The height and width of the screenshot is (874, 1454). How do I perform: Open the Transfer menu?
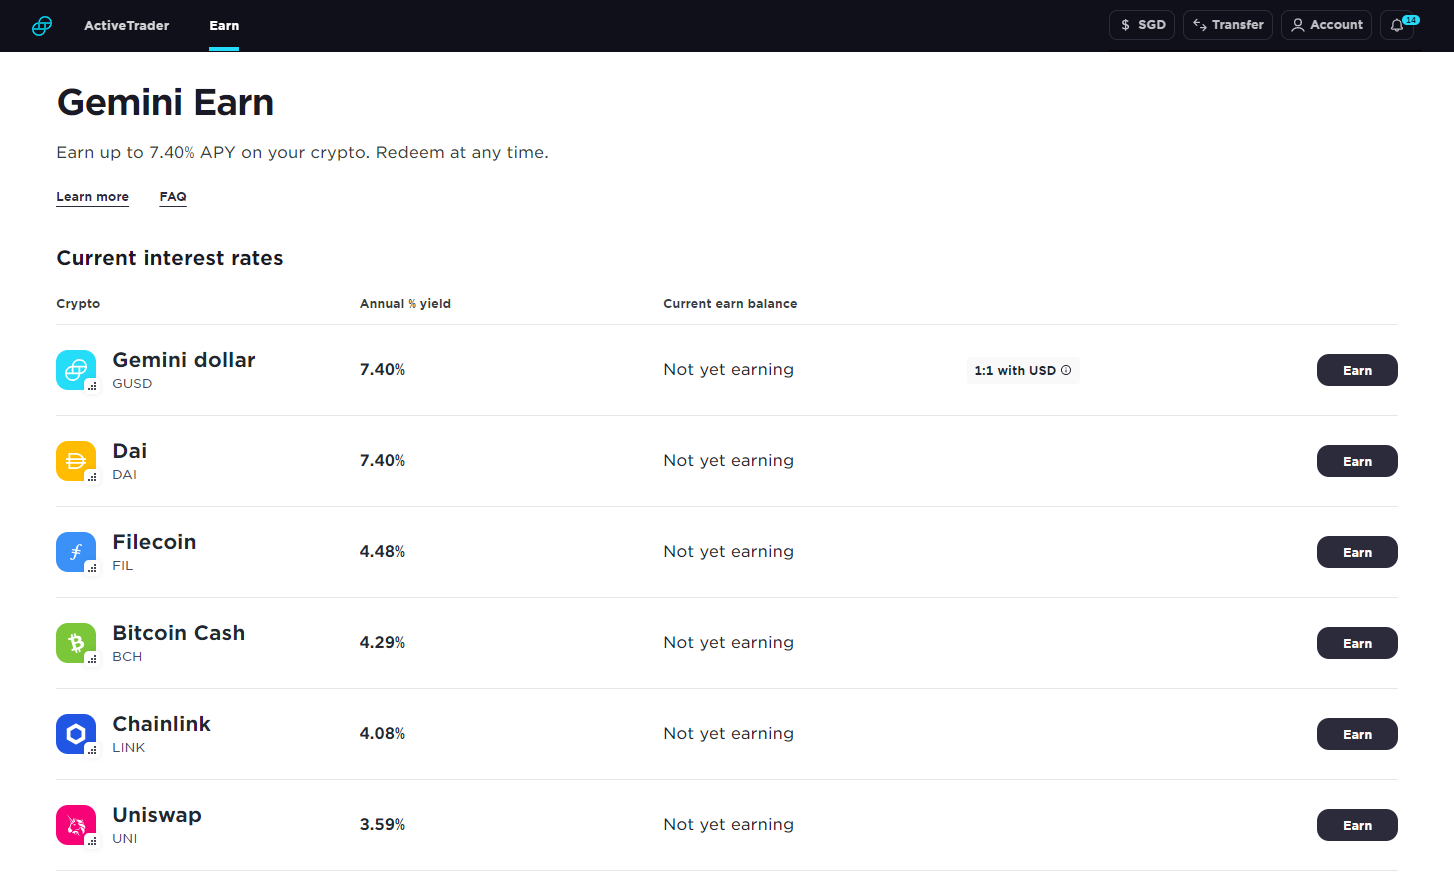point(1228,25)
